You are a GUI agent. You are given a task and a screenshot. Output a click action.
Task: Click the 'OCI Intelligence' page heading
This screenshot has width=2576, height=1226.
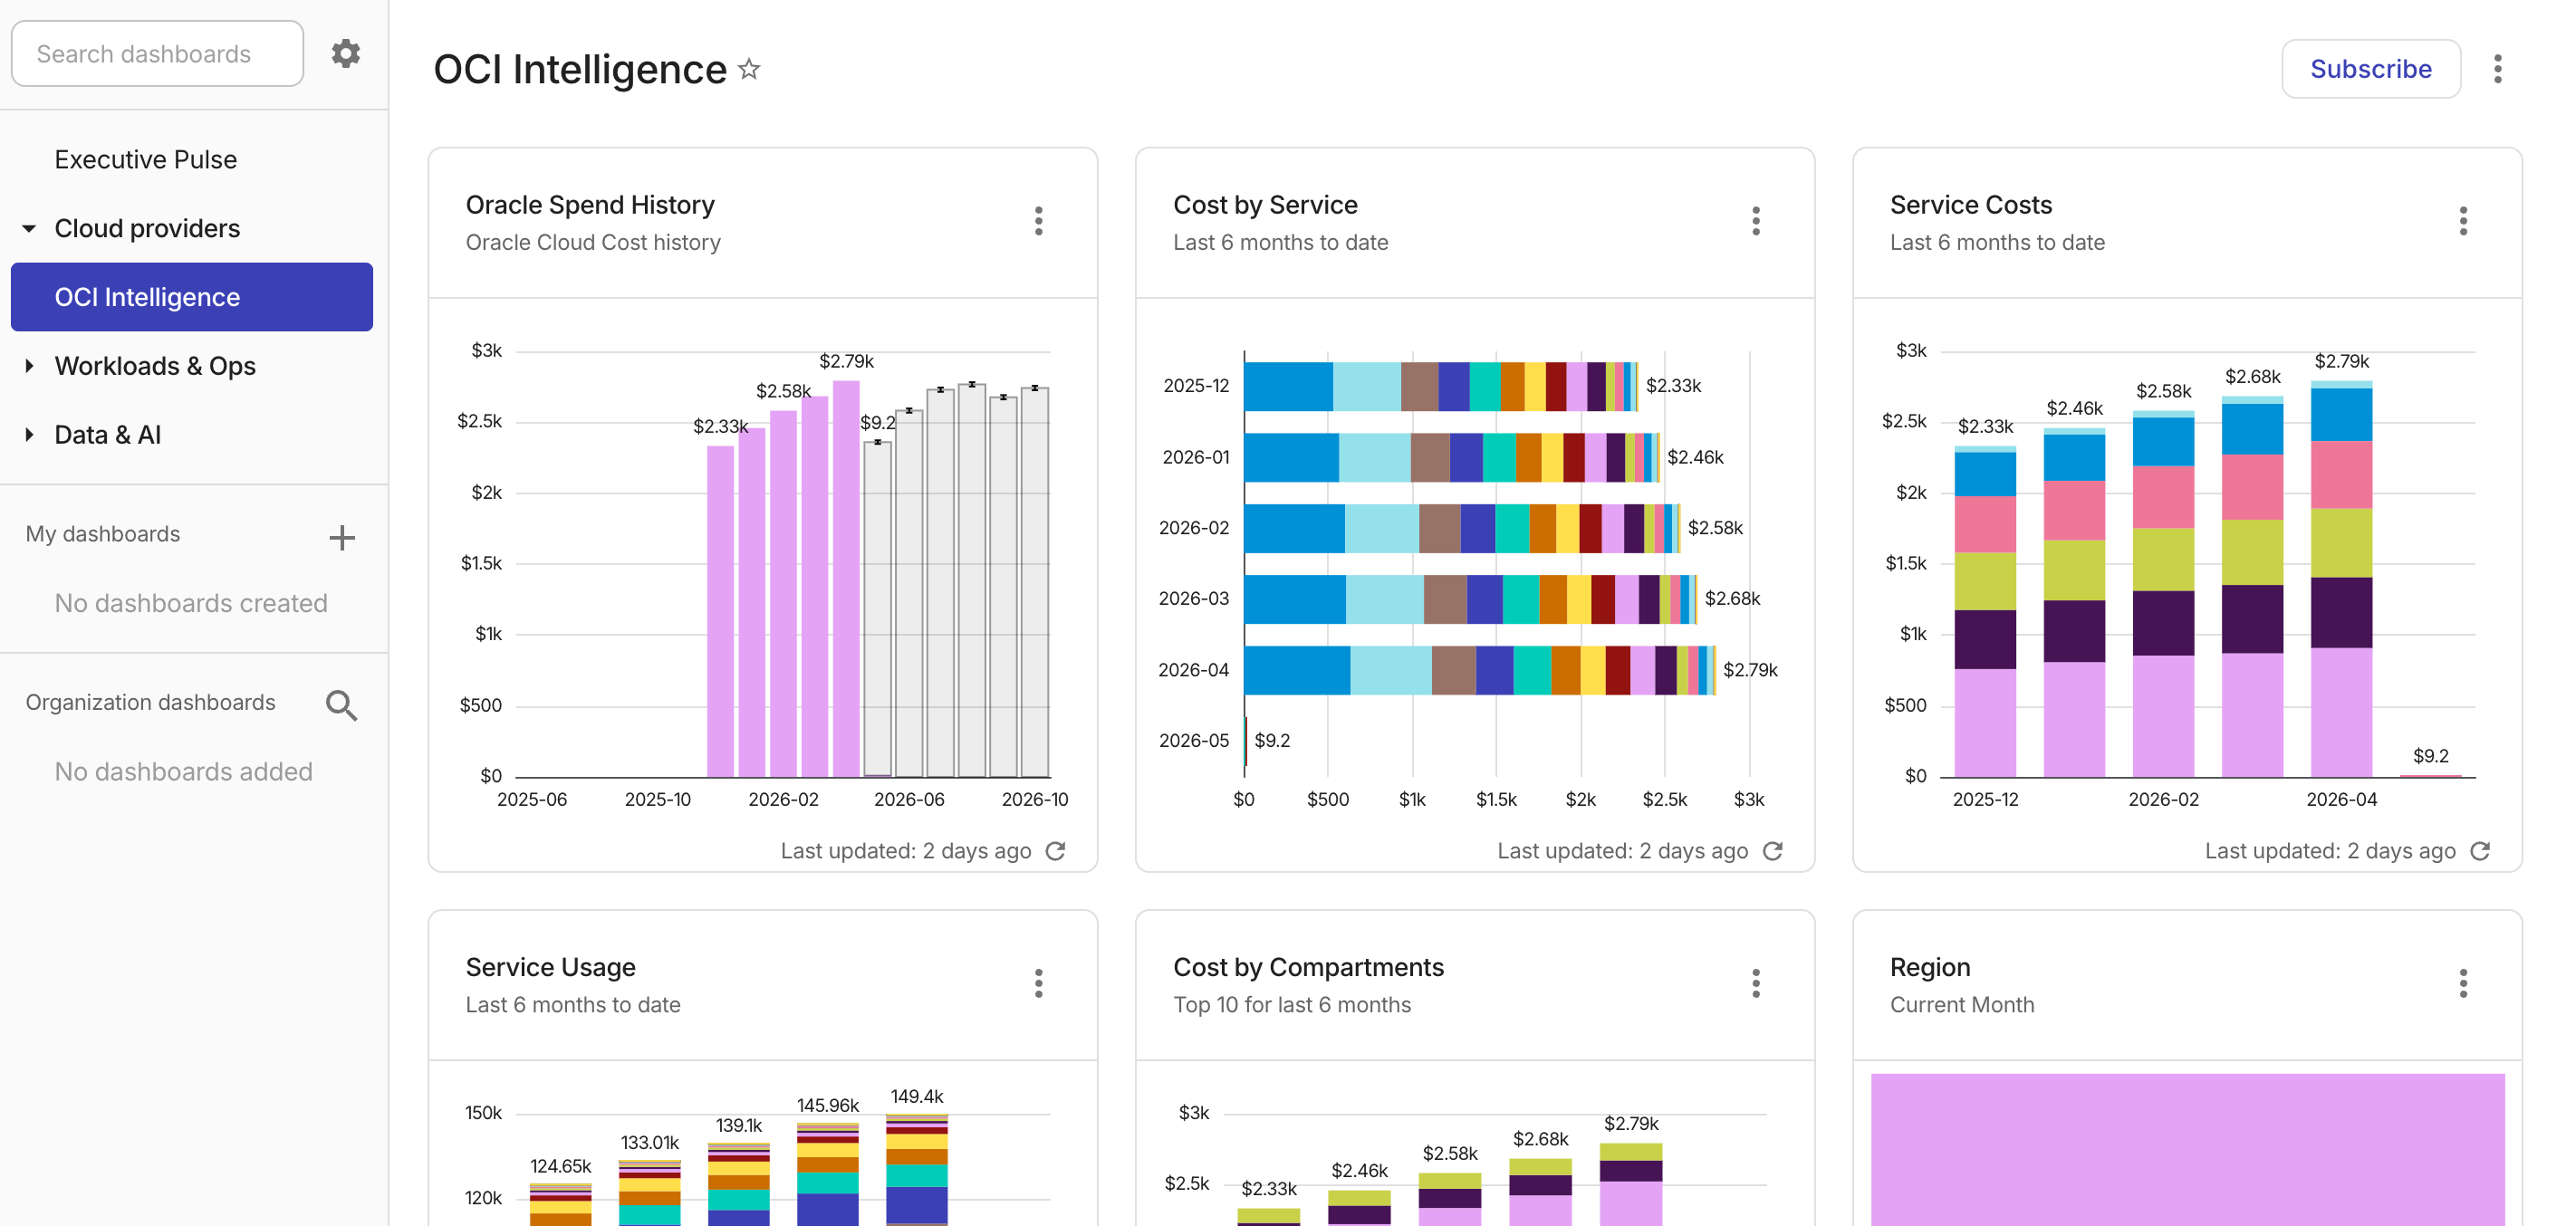[580, 69]
